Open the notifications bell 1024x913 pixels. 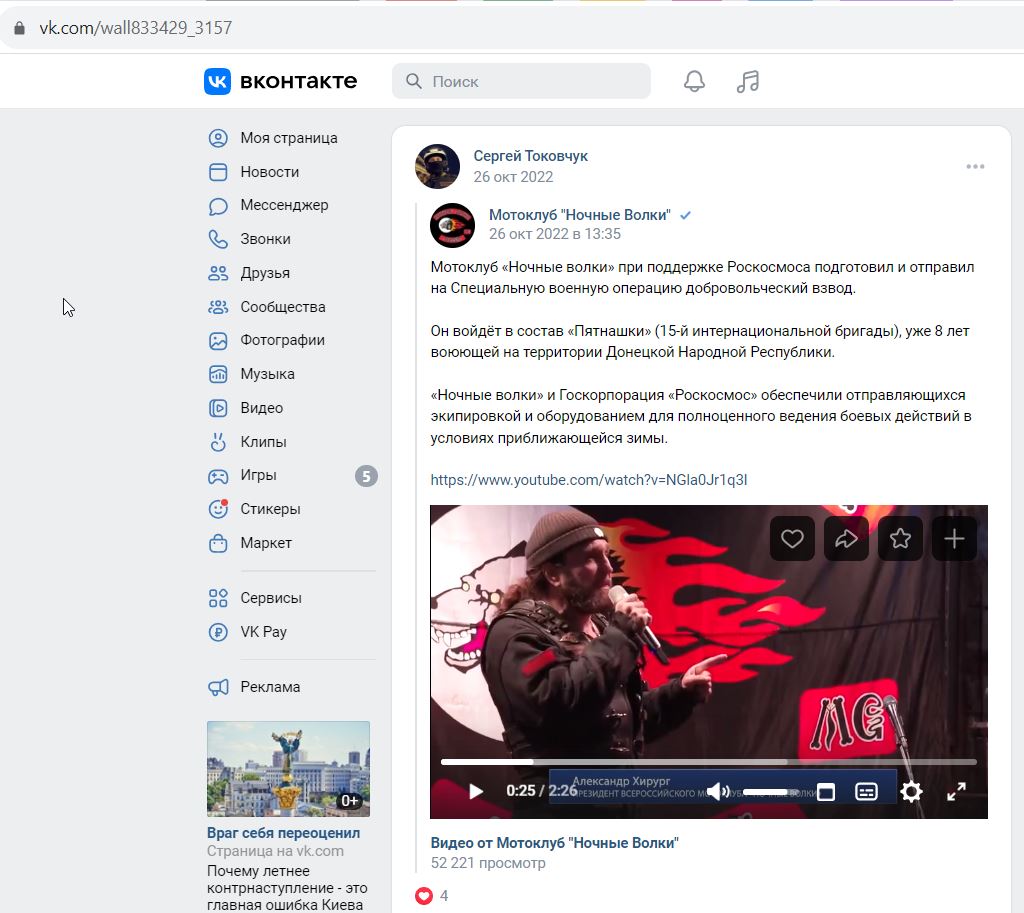[x=694, y=81]
